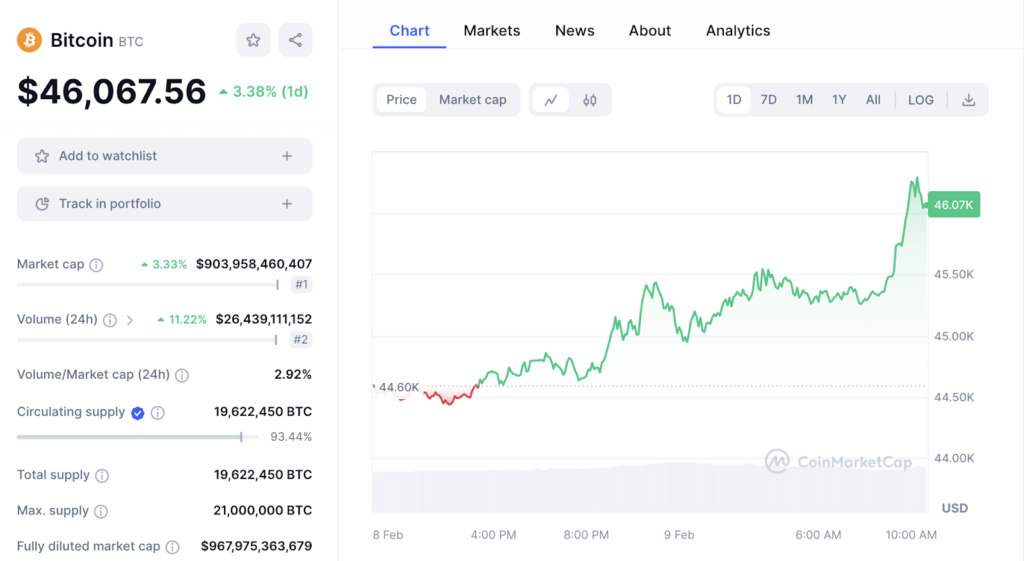
Task: Expand Volume (24h) details chevron
Action: pyautogui.click(x=130, y=320)
